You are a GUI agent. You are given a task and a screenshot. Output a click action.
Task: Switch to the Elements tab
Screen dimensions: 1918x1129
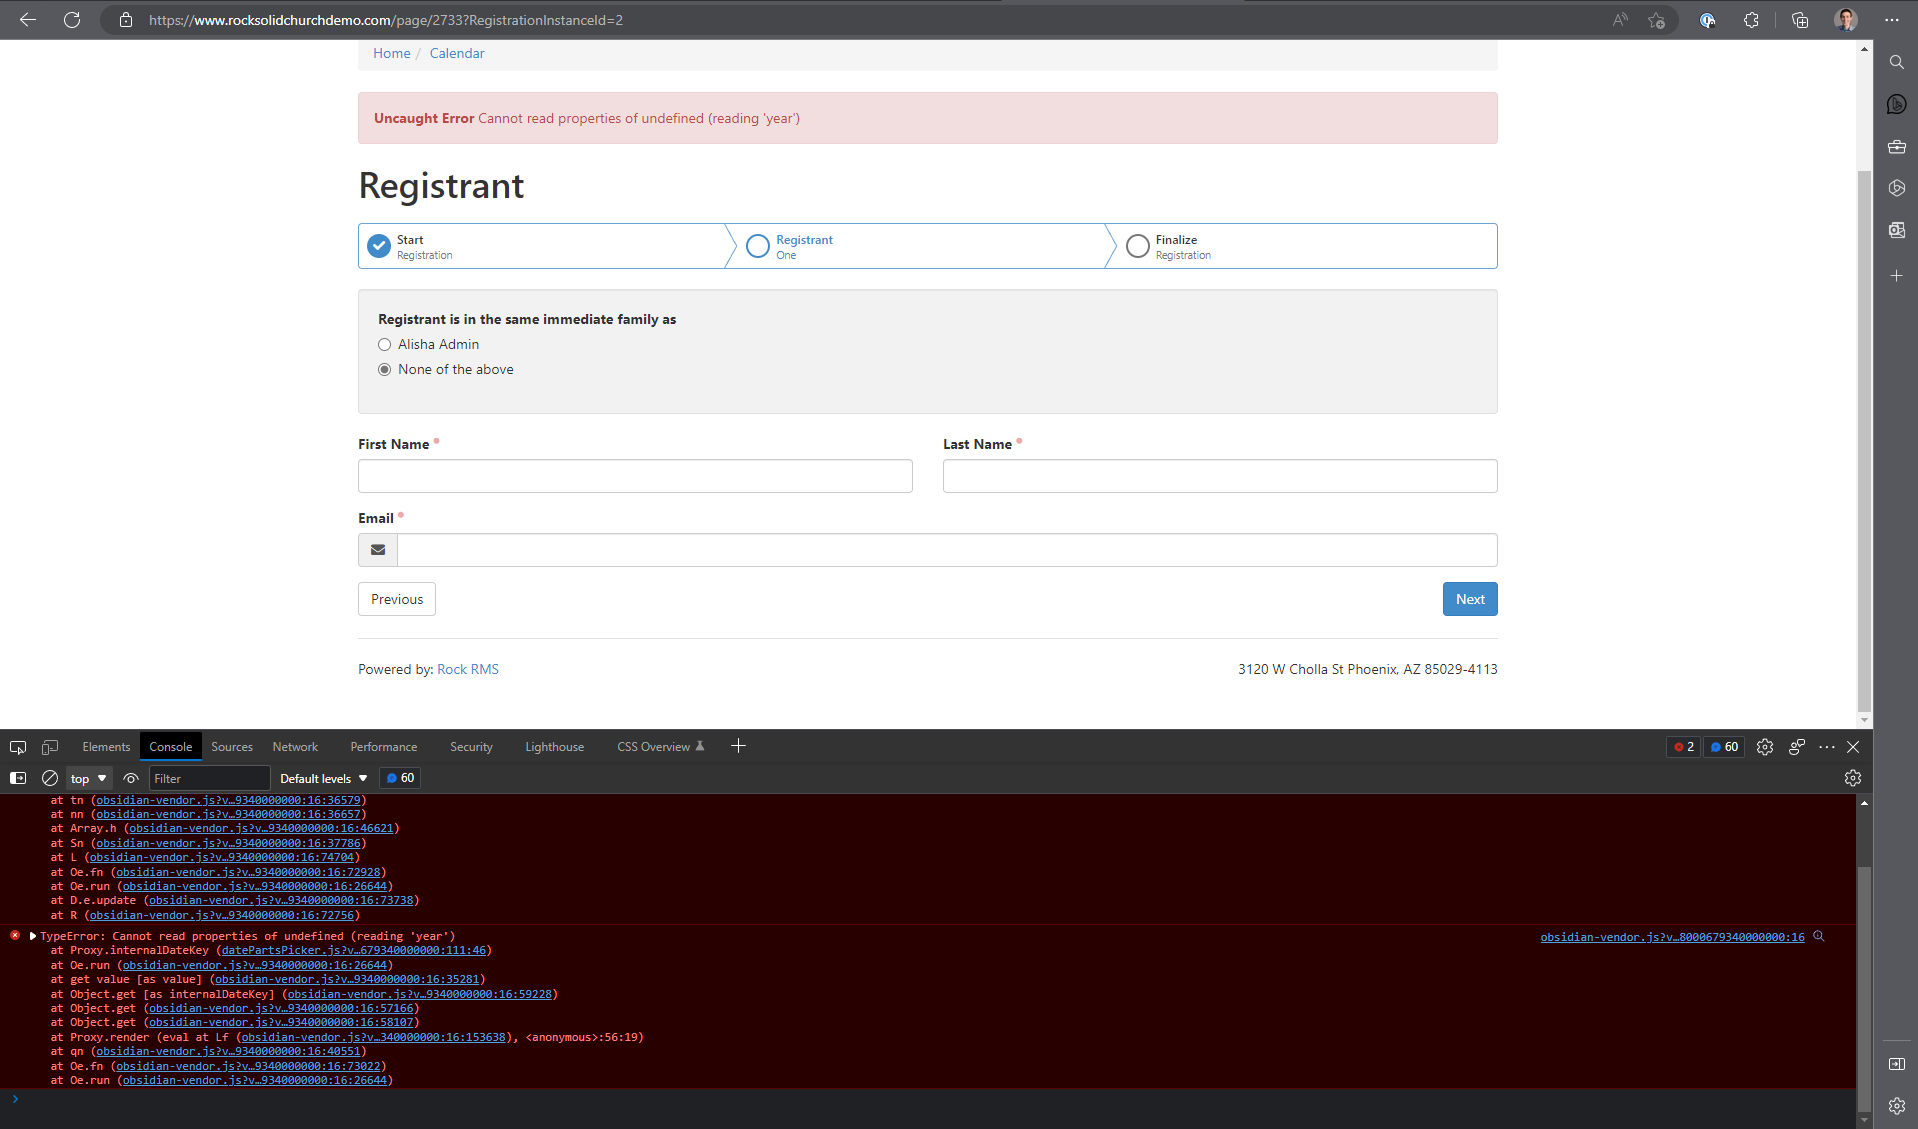click(106, 747)
